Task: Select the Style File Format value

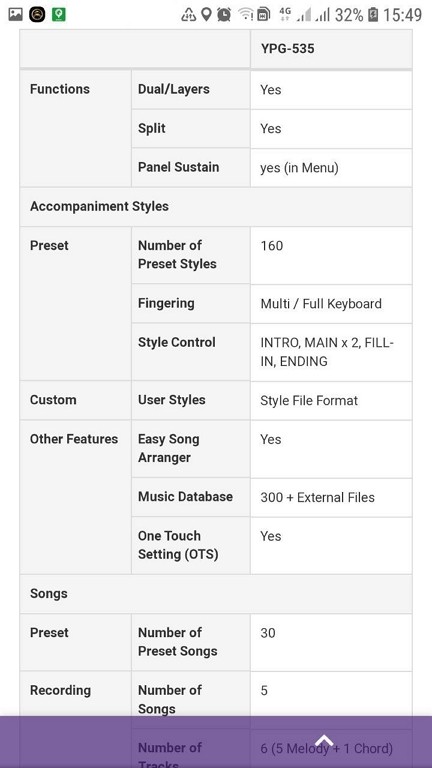Action: coord(309,401)
